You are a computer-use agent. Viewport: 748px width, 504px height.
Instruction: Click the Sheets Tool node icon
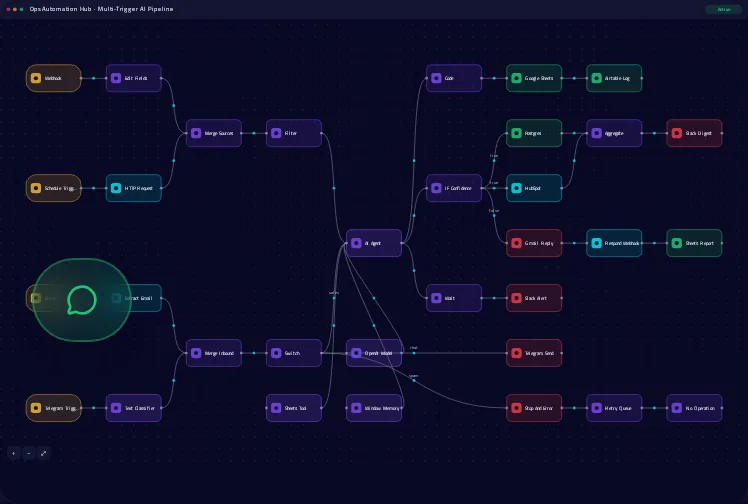(x=276, y=408)
